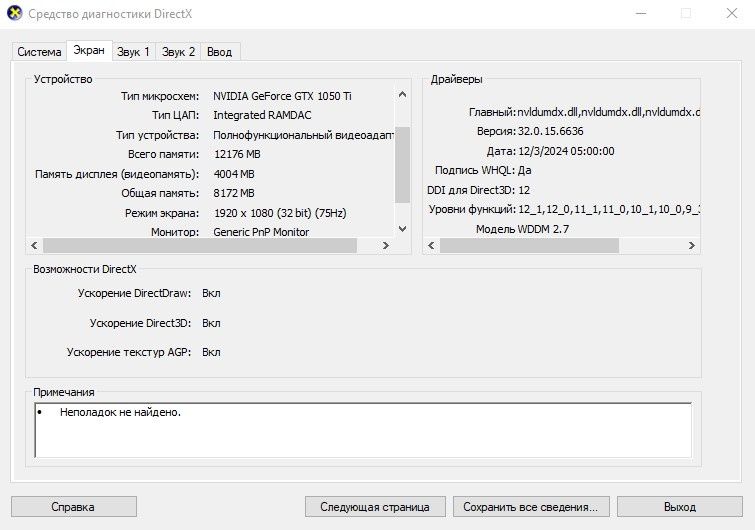Screen dimensions: 755x530
Task: Click the Ускорение текстур AGP label
Action: coord(129,352)
